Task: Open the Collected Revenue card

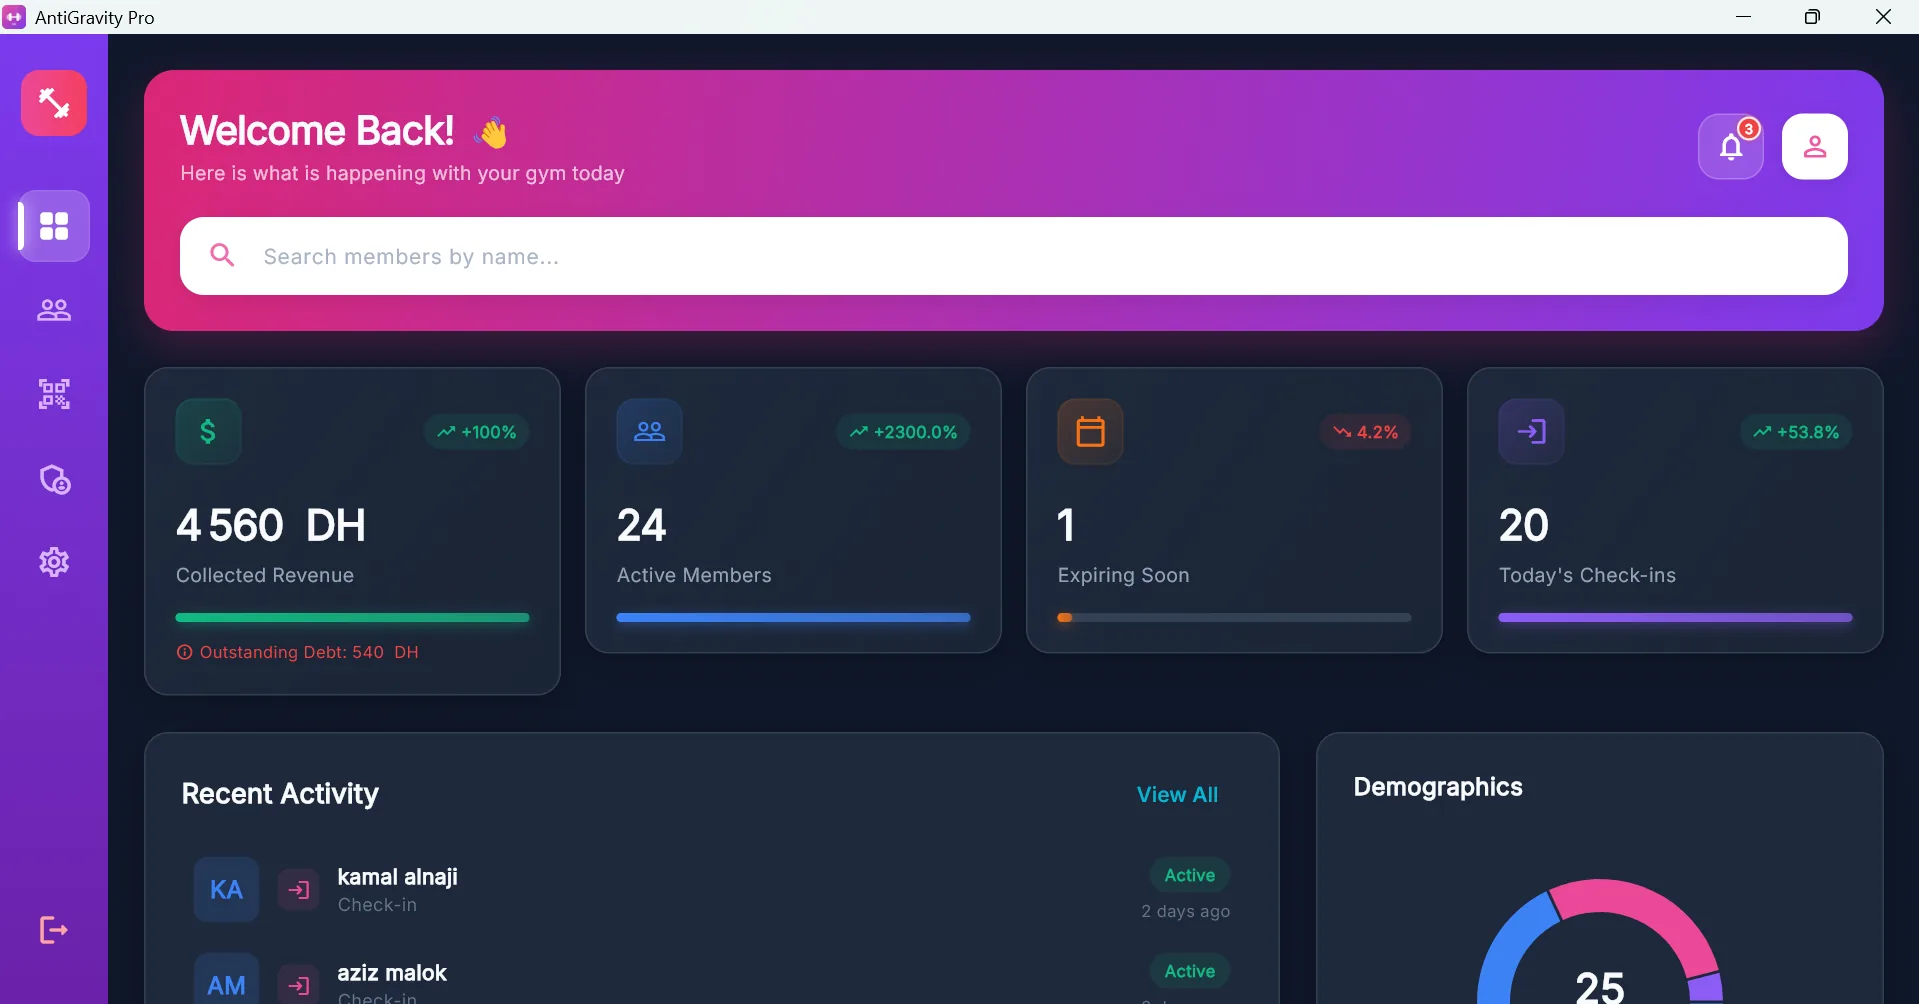Action: coord(352,530)
